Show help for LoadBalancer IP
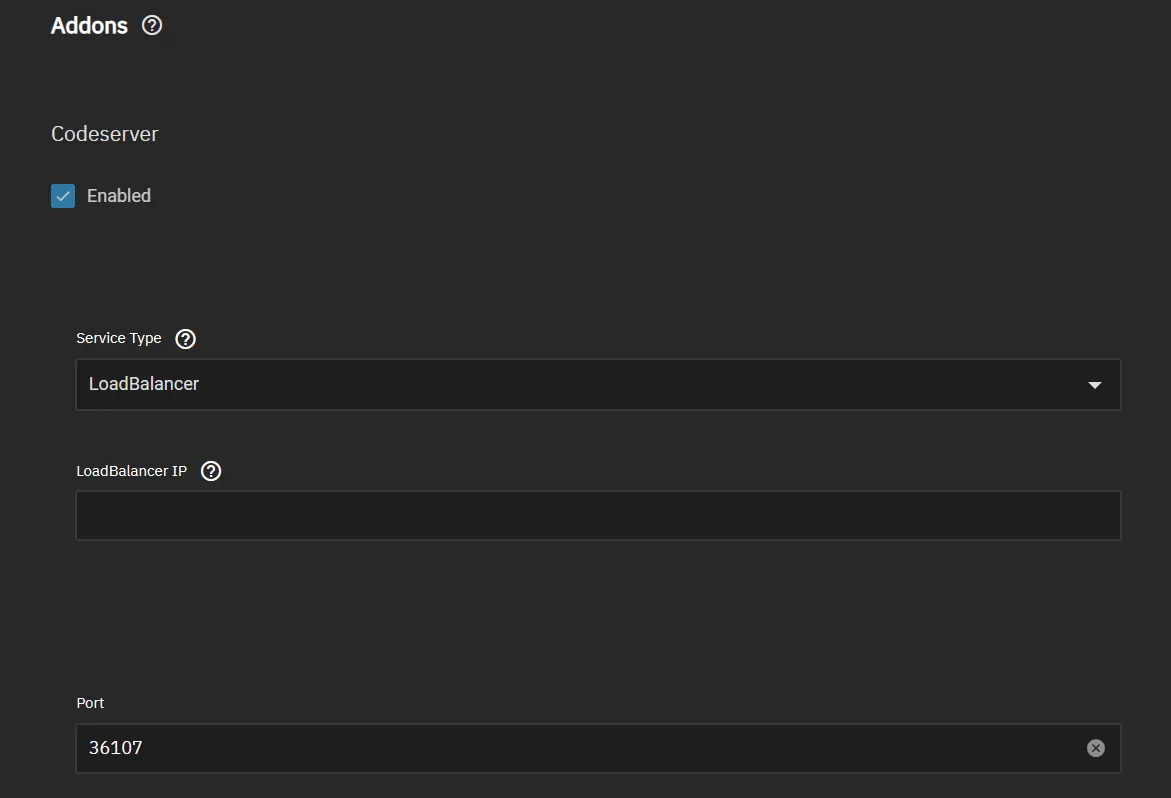 pos(211,471)
